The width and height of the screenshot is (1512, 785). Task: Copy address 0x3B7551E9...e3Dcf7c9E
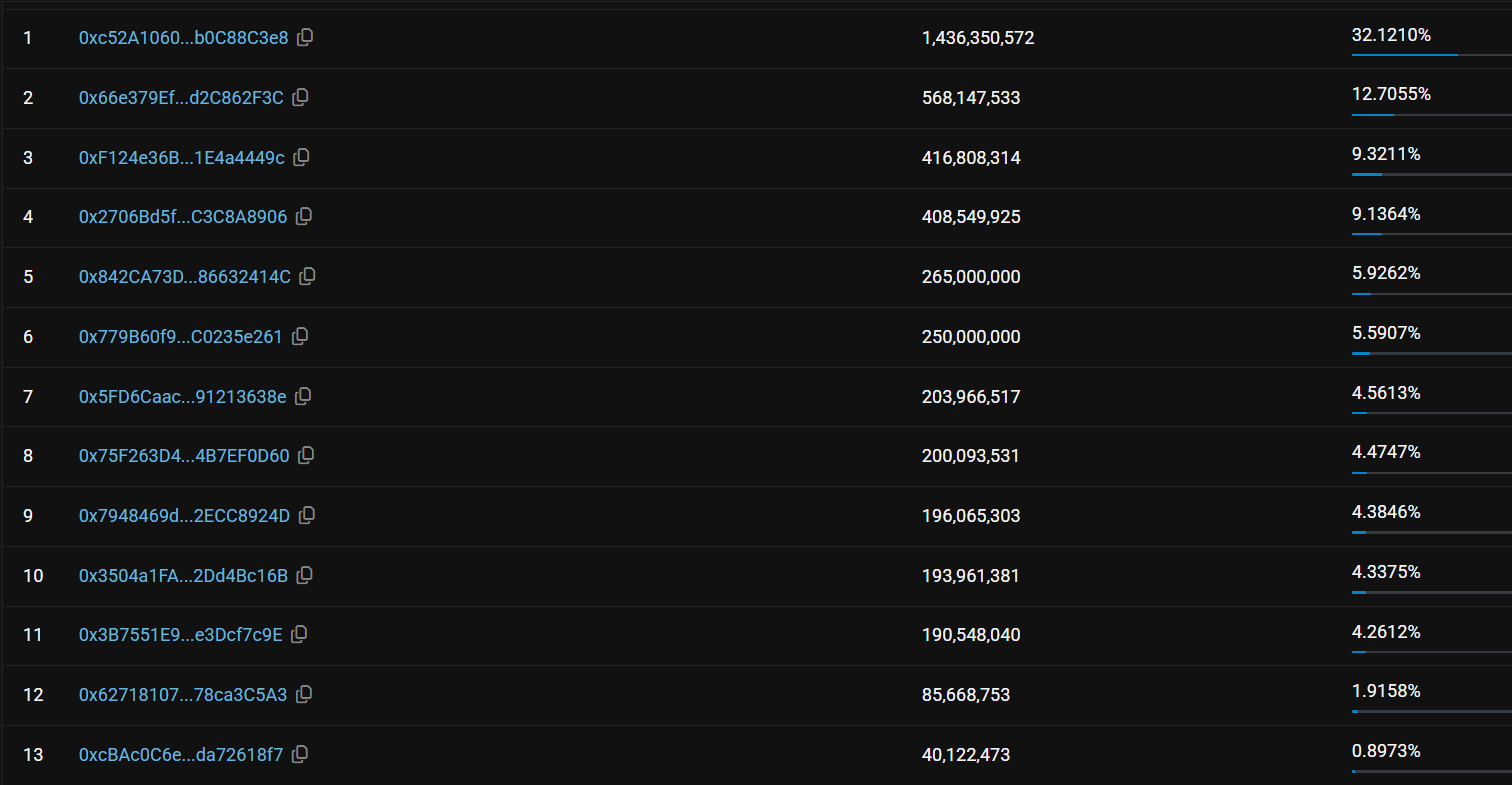click(x=299, y=634)
